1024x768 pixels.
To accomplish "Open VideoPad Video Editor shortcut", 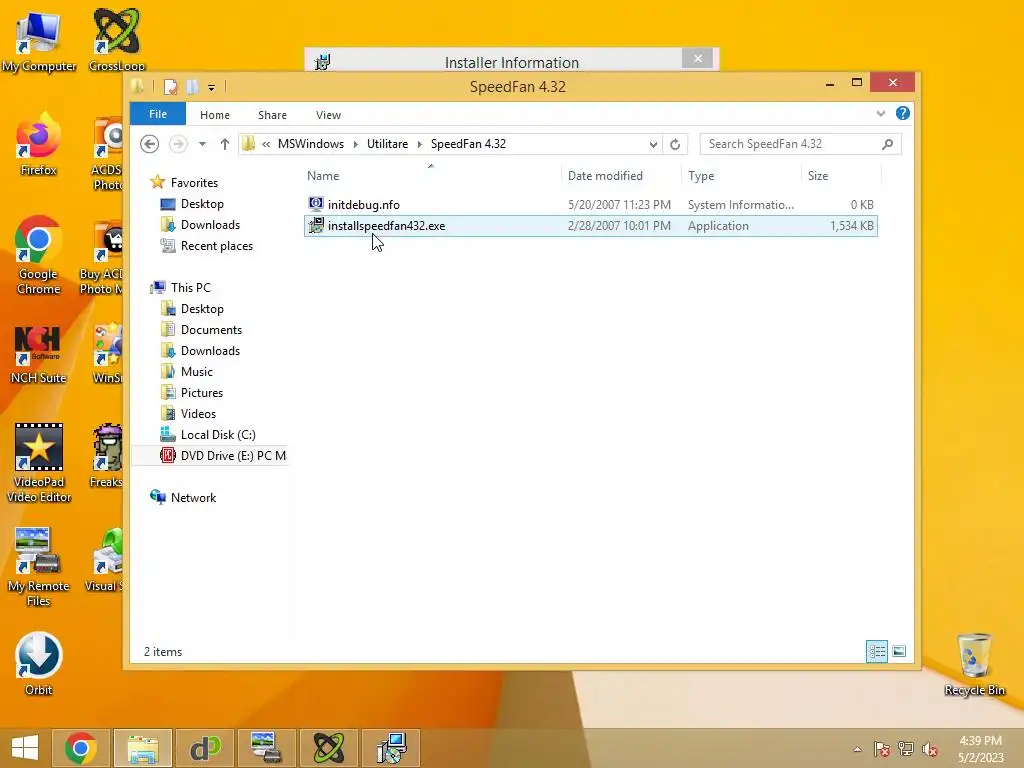I will [39, 463].
